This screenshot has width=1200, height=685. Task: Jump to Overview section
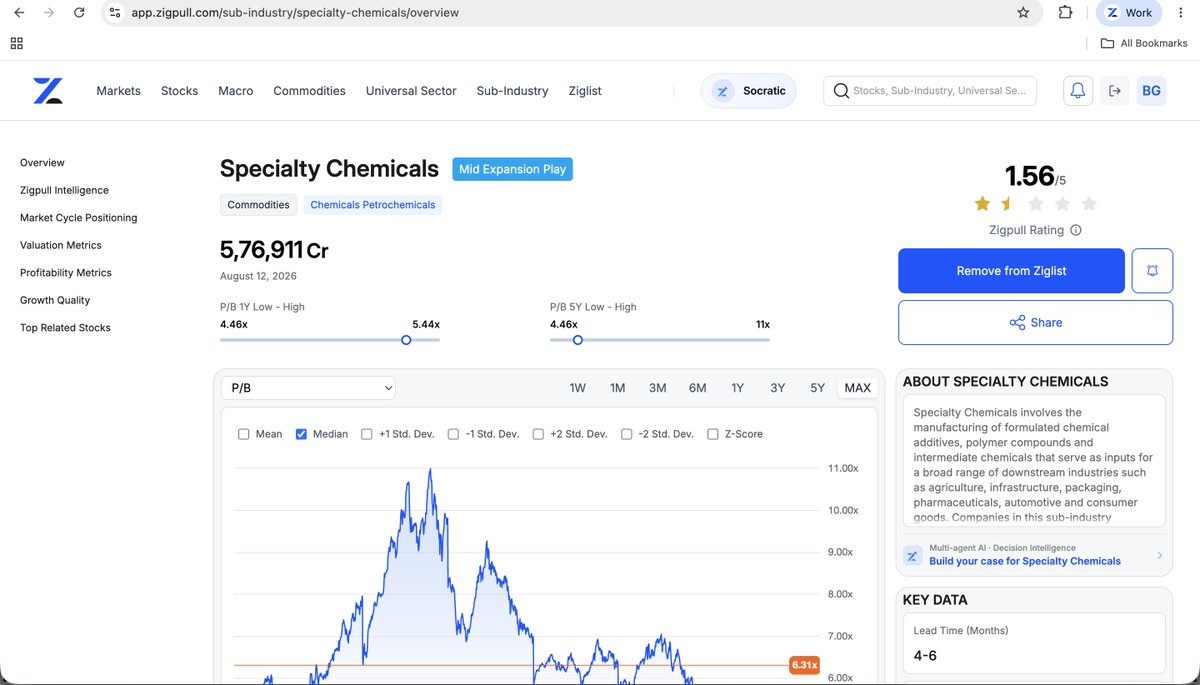(x=42, y=163)
